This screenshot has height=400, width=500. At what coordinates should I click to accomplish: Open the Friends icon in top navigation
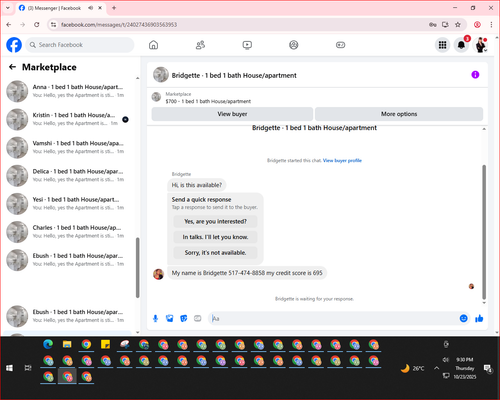(x=200, y=45)
